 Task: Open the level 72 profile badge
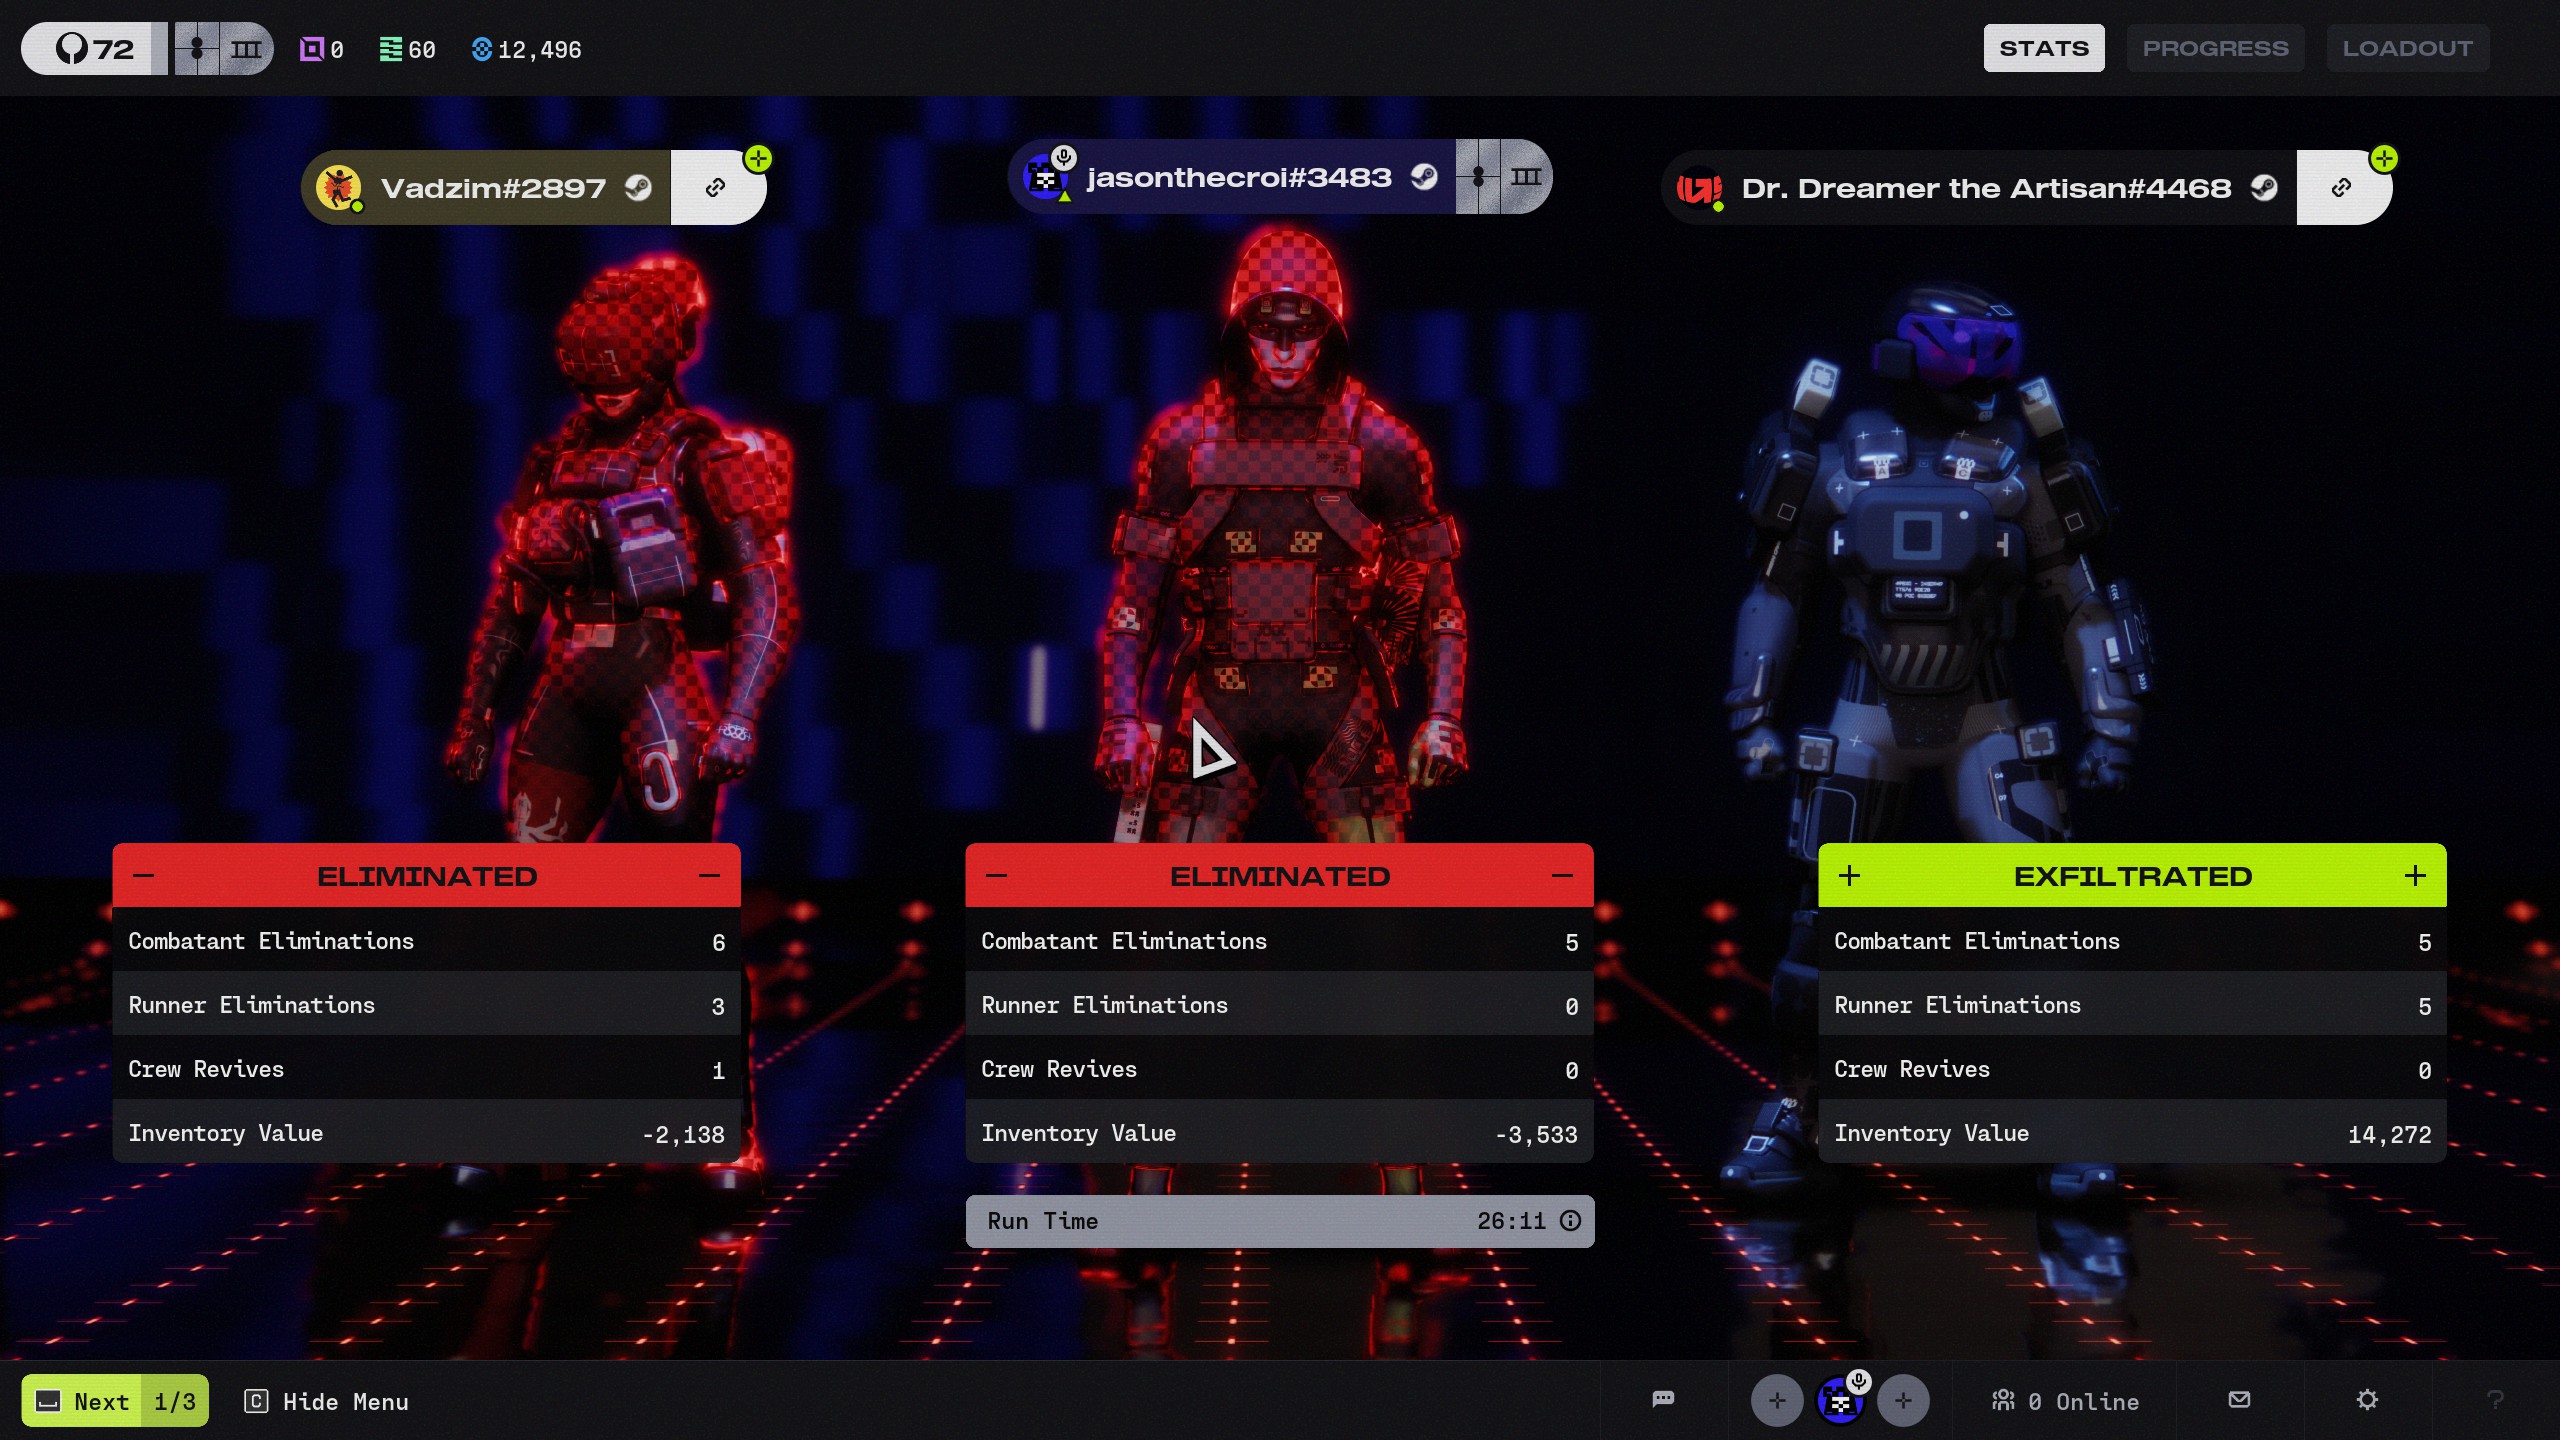pos(94,48)
